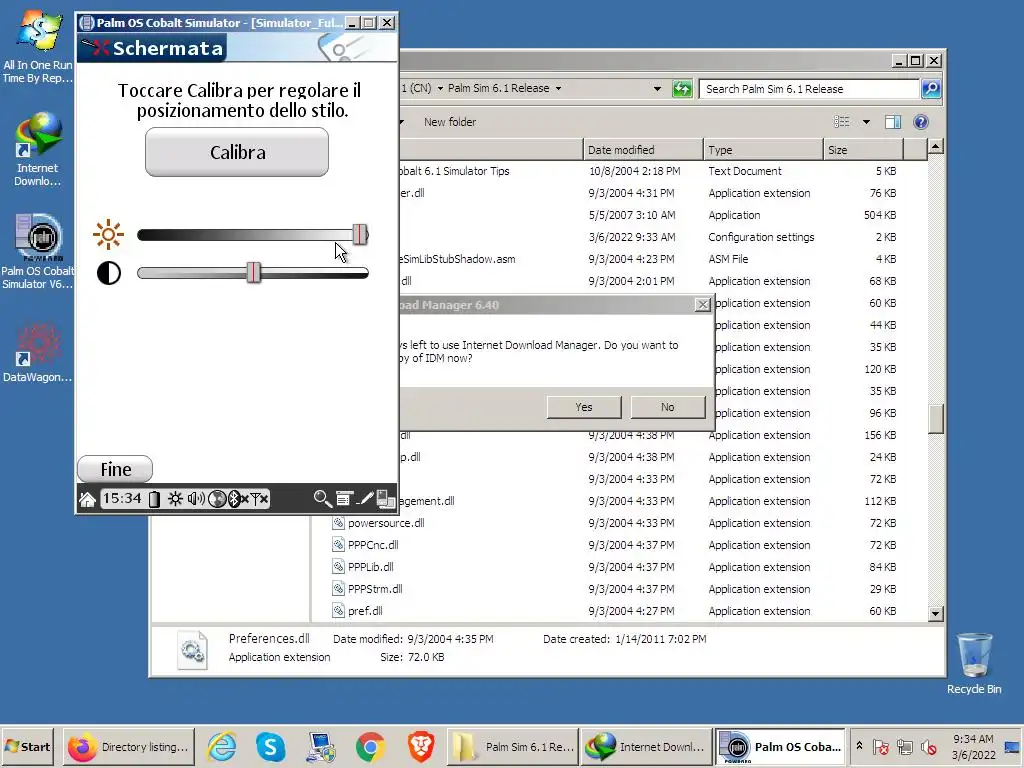This screenshot has width=1024, height=768.
Task: Click the 15:34 clock in Palm status bar
Action: coord(122,499)
